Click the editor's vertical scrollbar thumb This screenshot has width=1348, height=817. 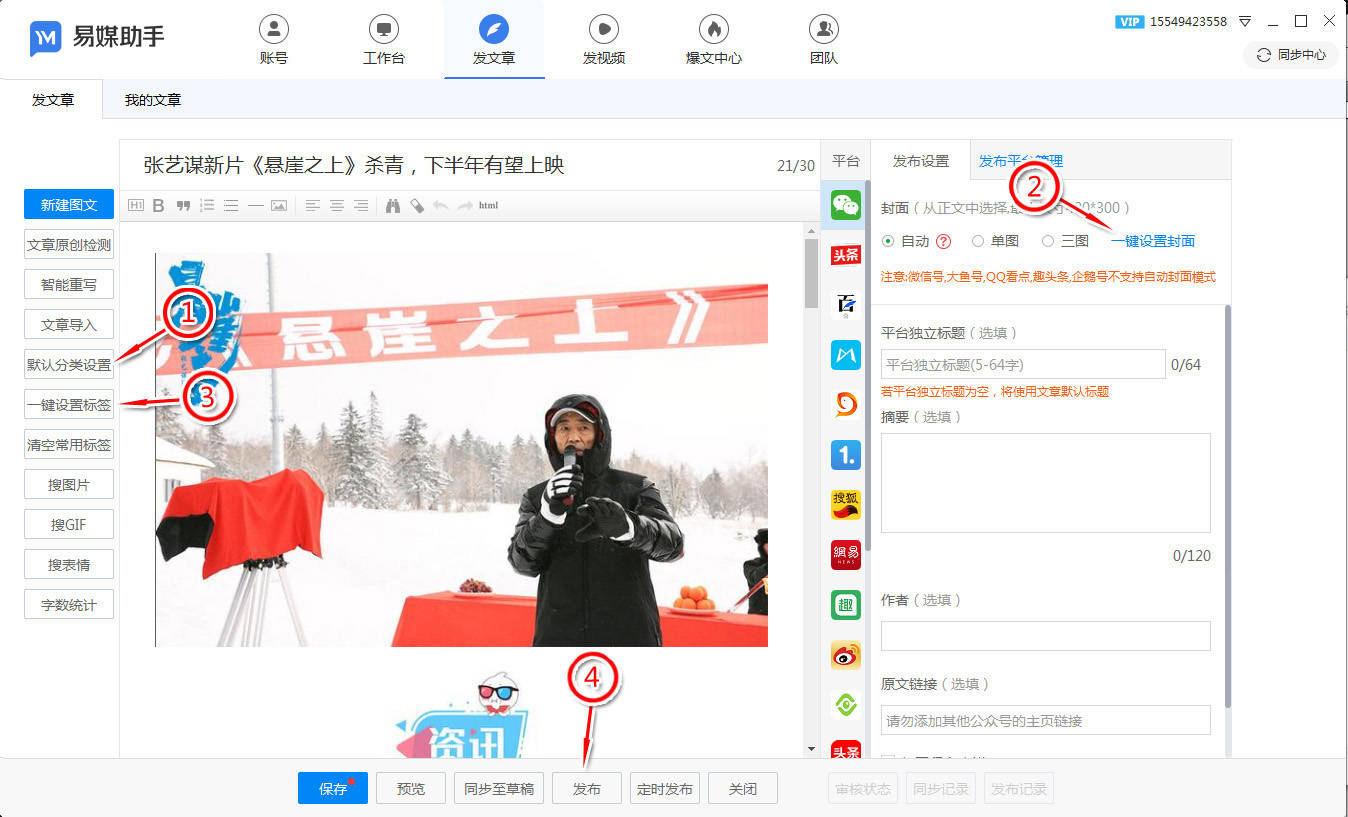pyautogui.click(x=811, y=273)
